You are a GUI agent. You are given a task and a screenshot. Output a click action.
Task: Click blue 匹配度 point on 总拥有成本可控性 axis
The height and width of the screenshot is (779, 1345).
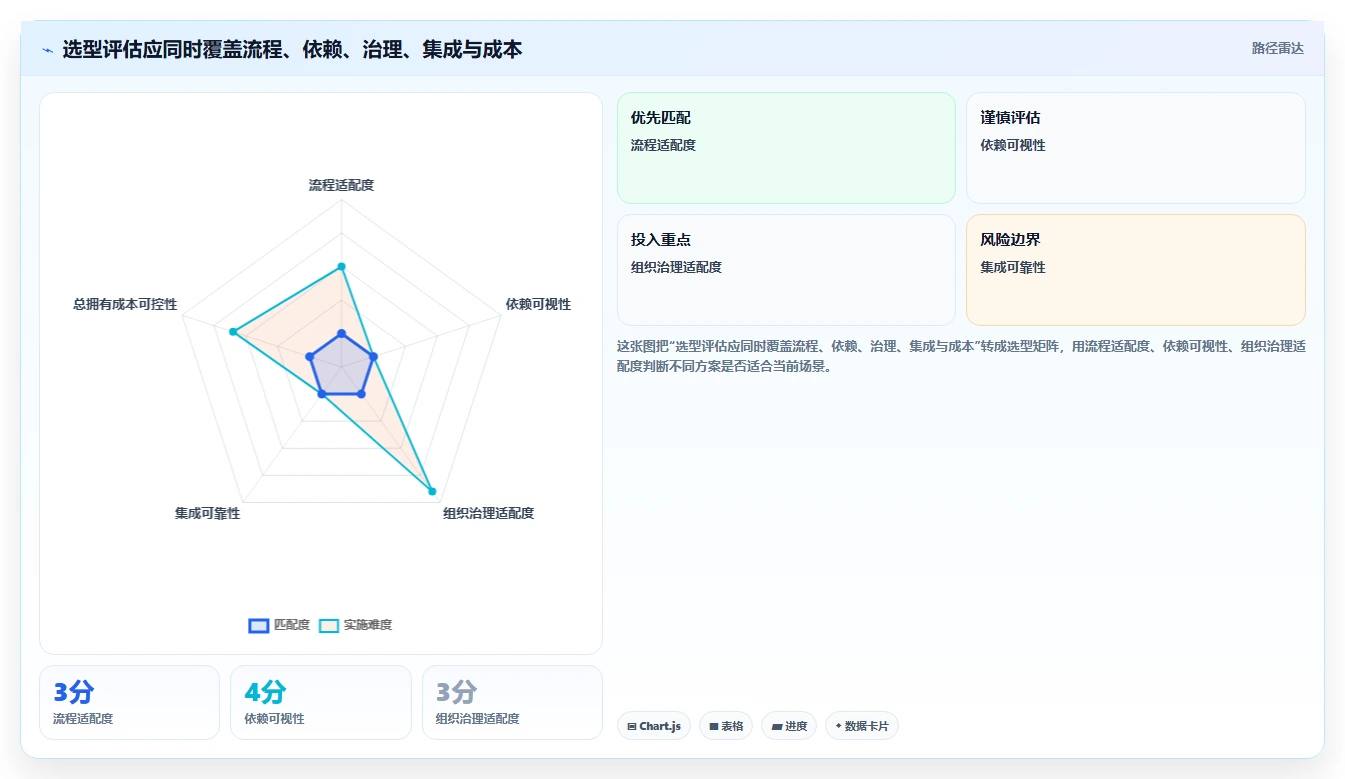(x=309, y=357)
